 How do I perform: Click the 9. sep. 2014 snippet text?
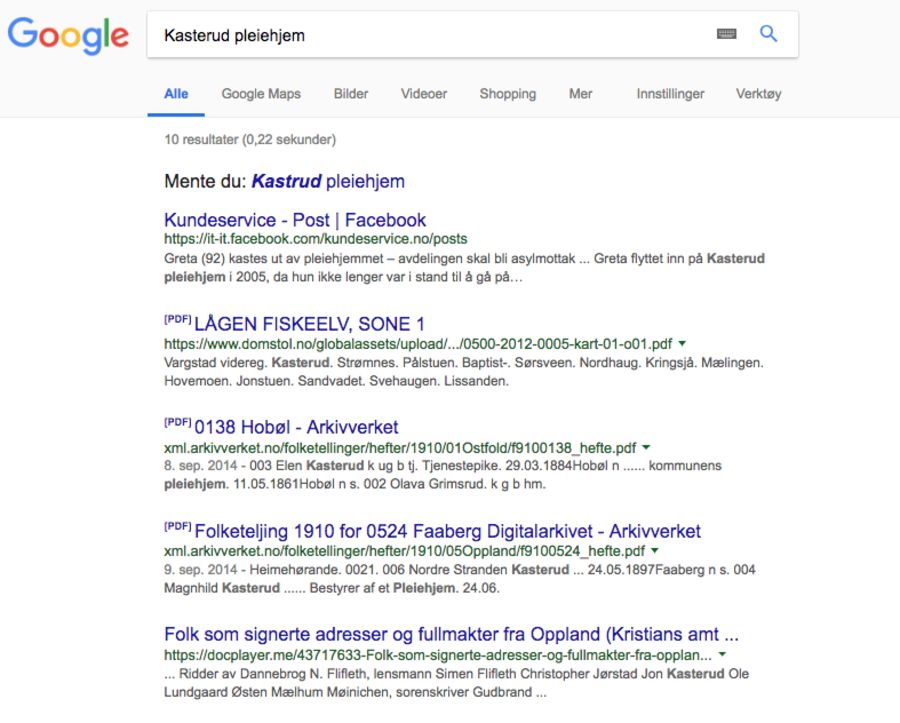(460, 578)
